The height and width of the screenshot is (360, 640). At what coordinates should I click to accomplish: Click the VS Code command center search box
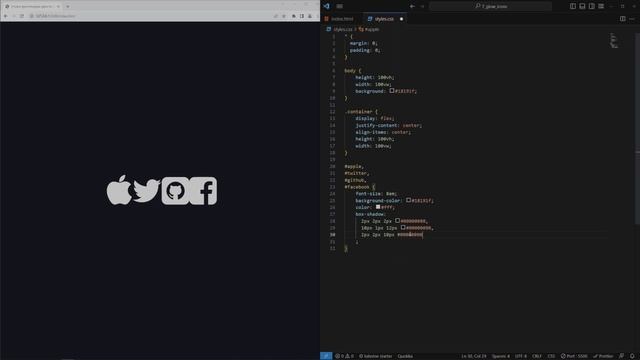(x=491, y=6)
